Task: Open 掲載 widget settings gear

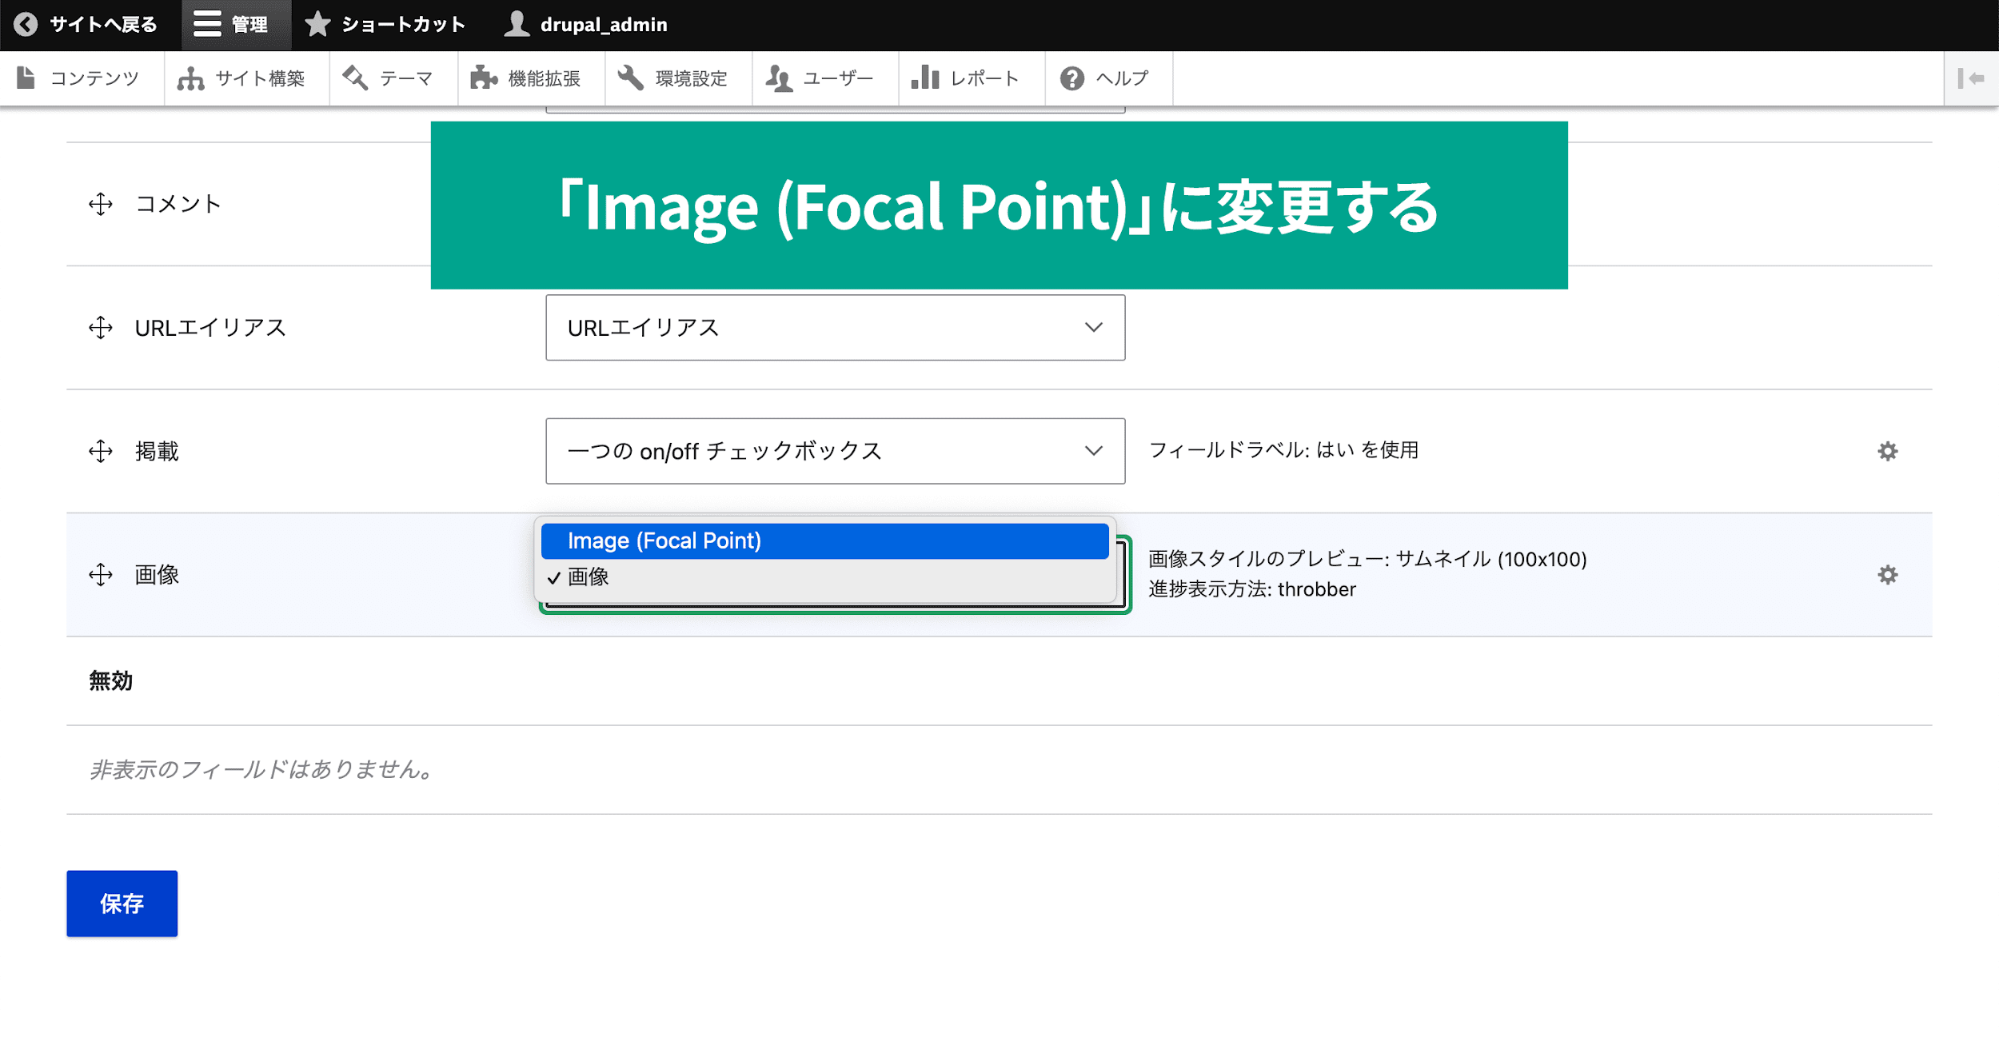Action: (x=1887, y=451)
